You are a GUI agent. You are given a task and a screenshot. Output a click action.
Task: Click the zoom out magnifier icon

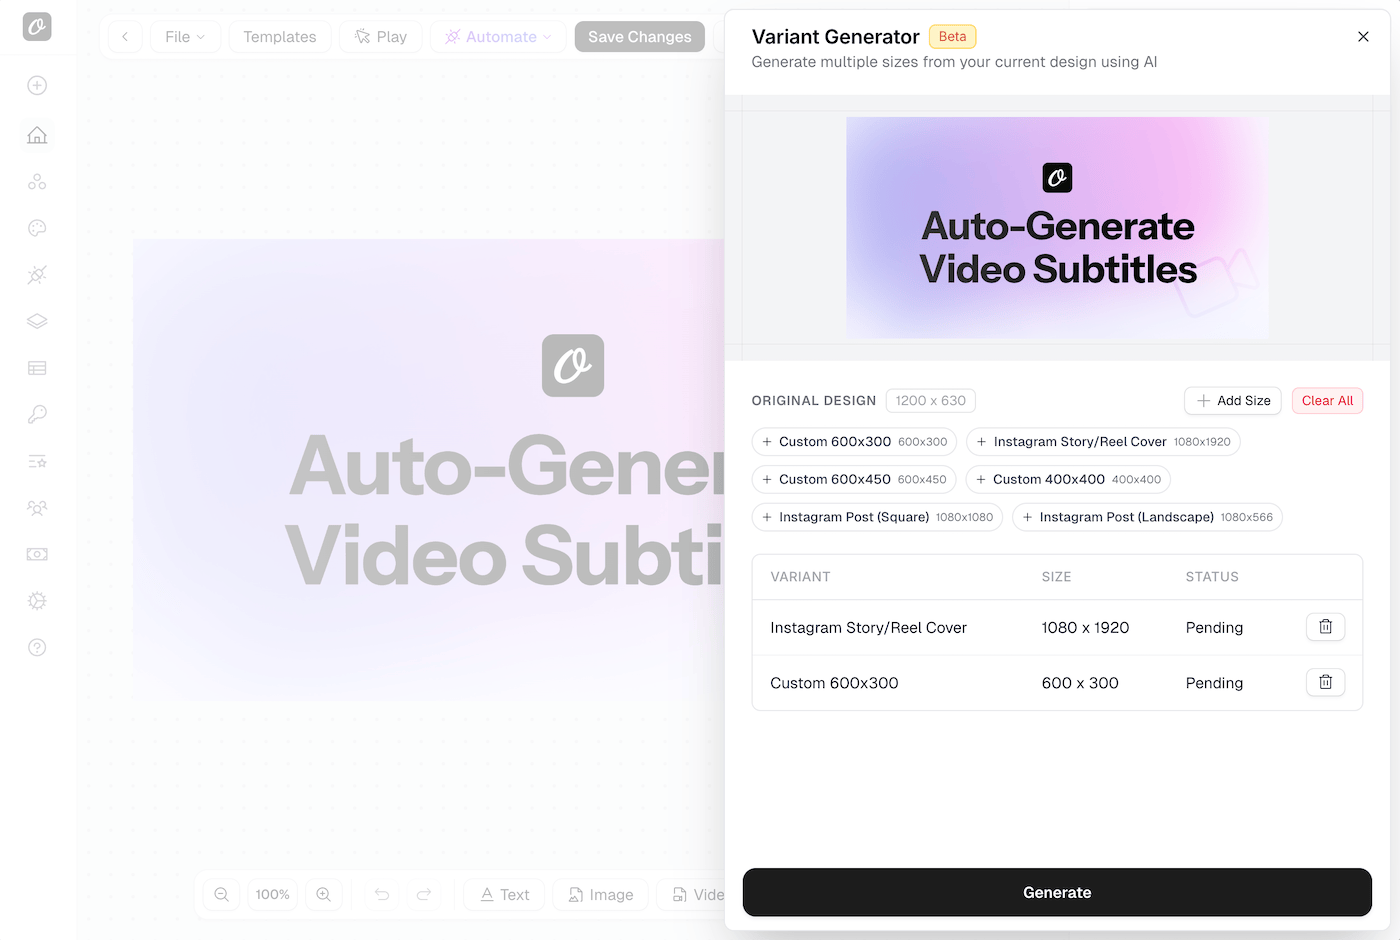click(222, 894)
